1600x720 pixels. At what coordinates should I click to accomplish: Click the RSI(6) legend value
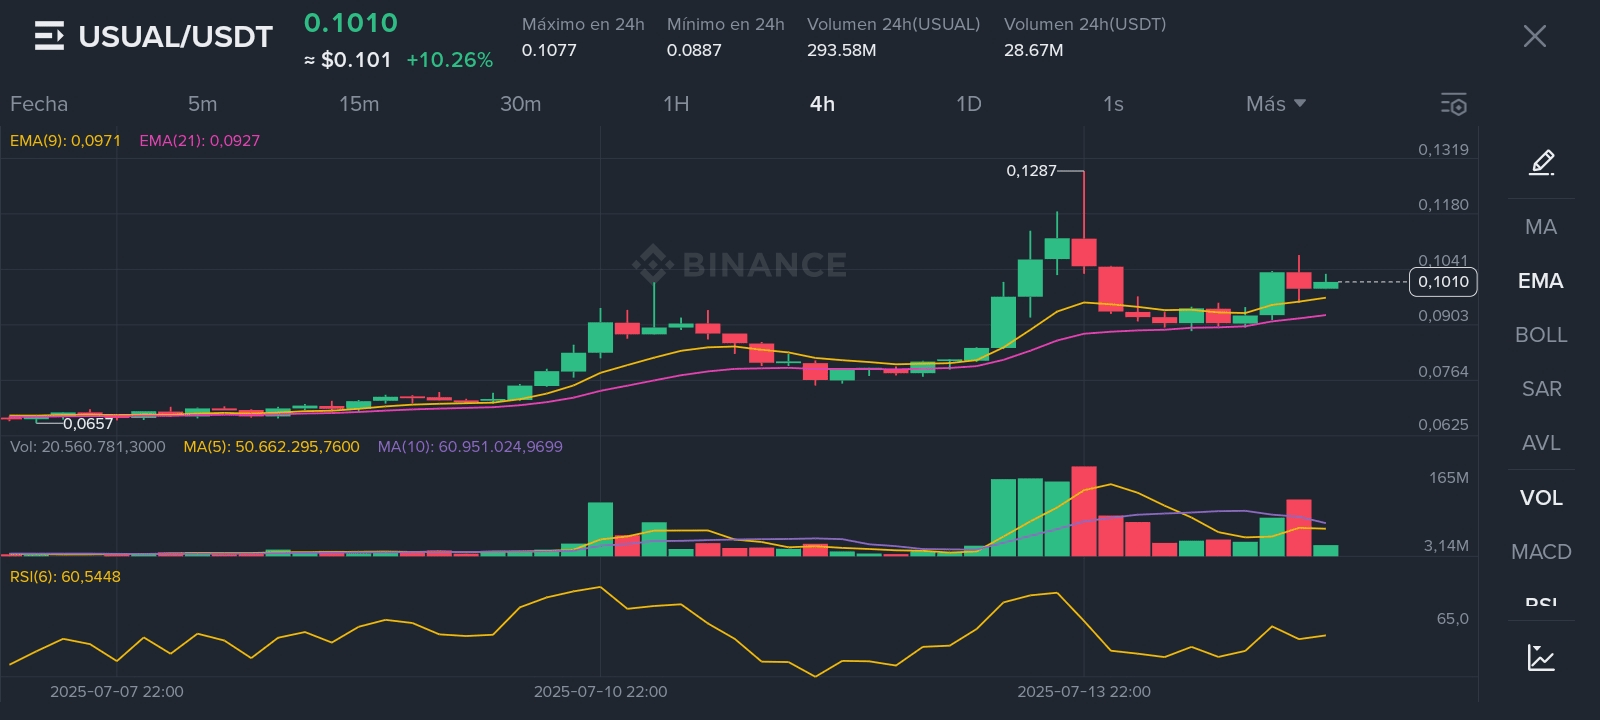pos(65,577)
